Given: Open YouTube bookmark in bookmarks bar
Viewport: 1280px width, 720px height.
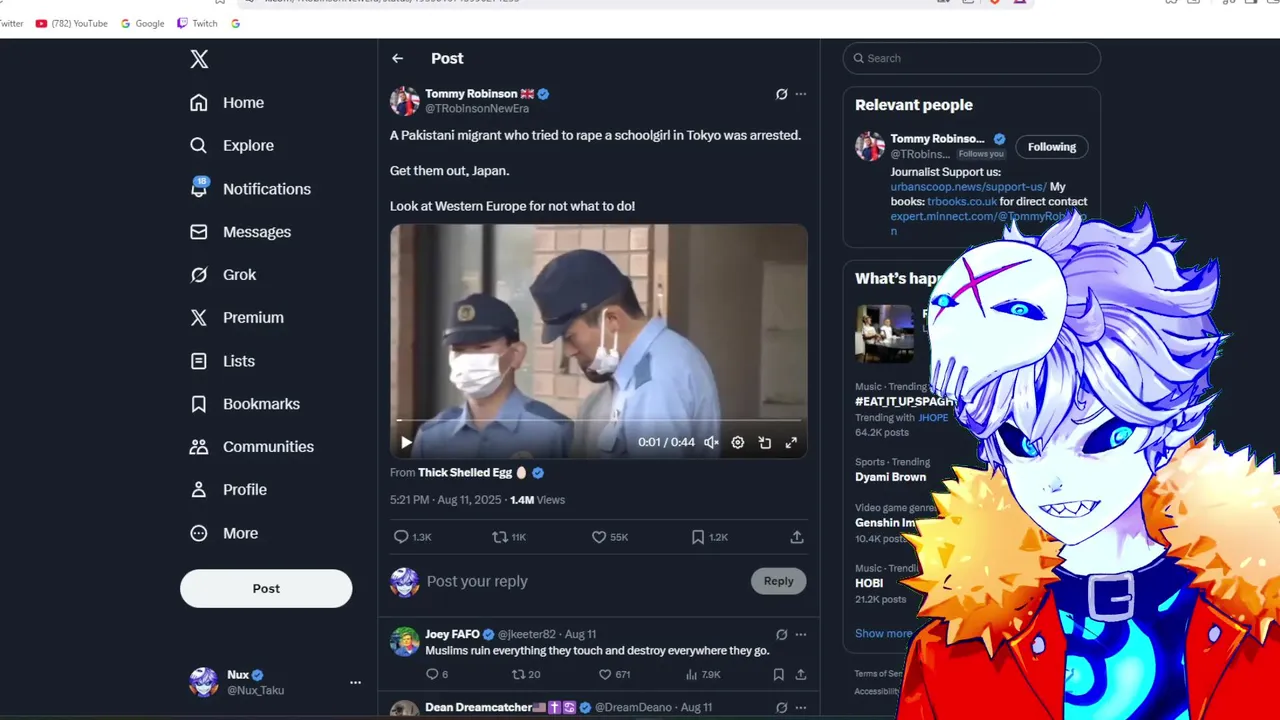Looking at the screenshot, I should click(71, 23).
